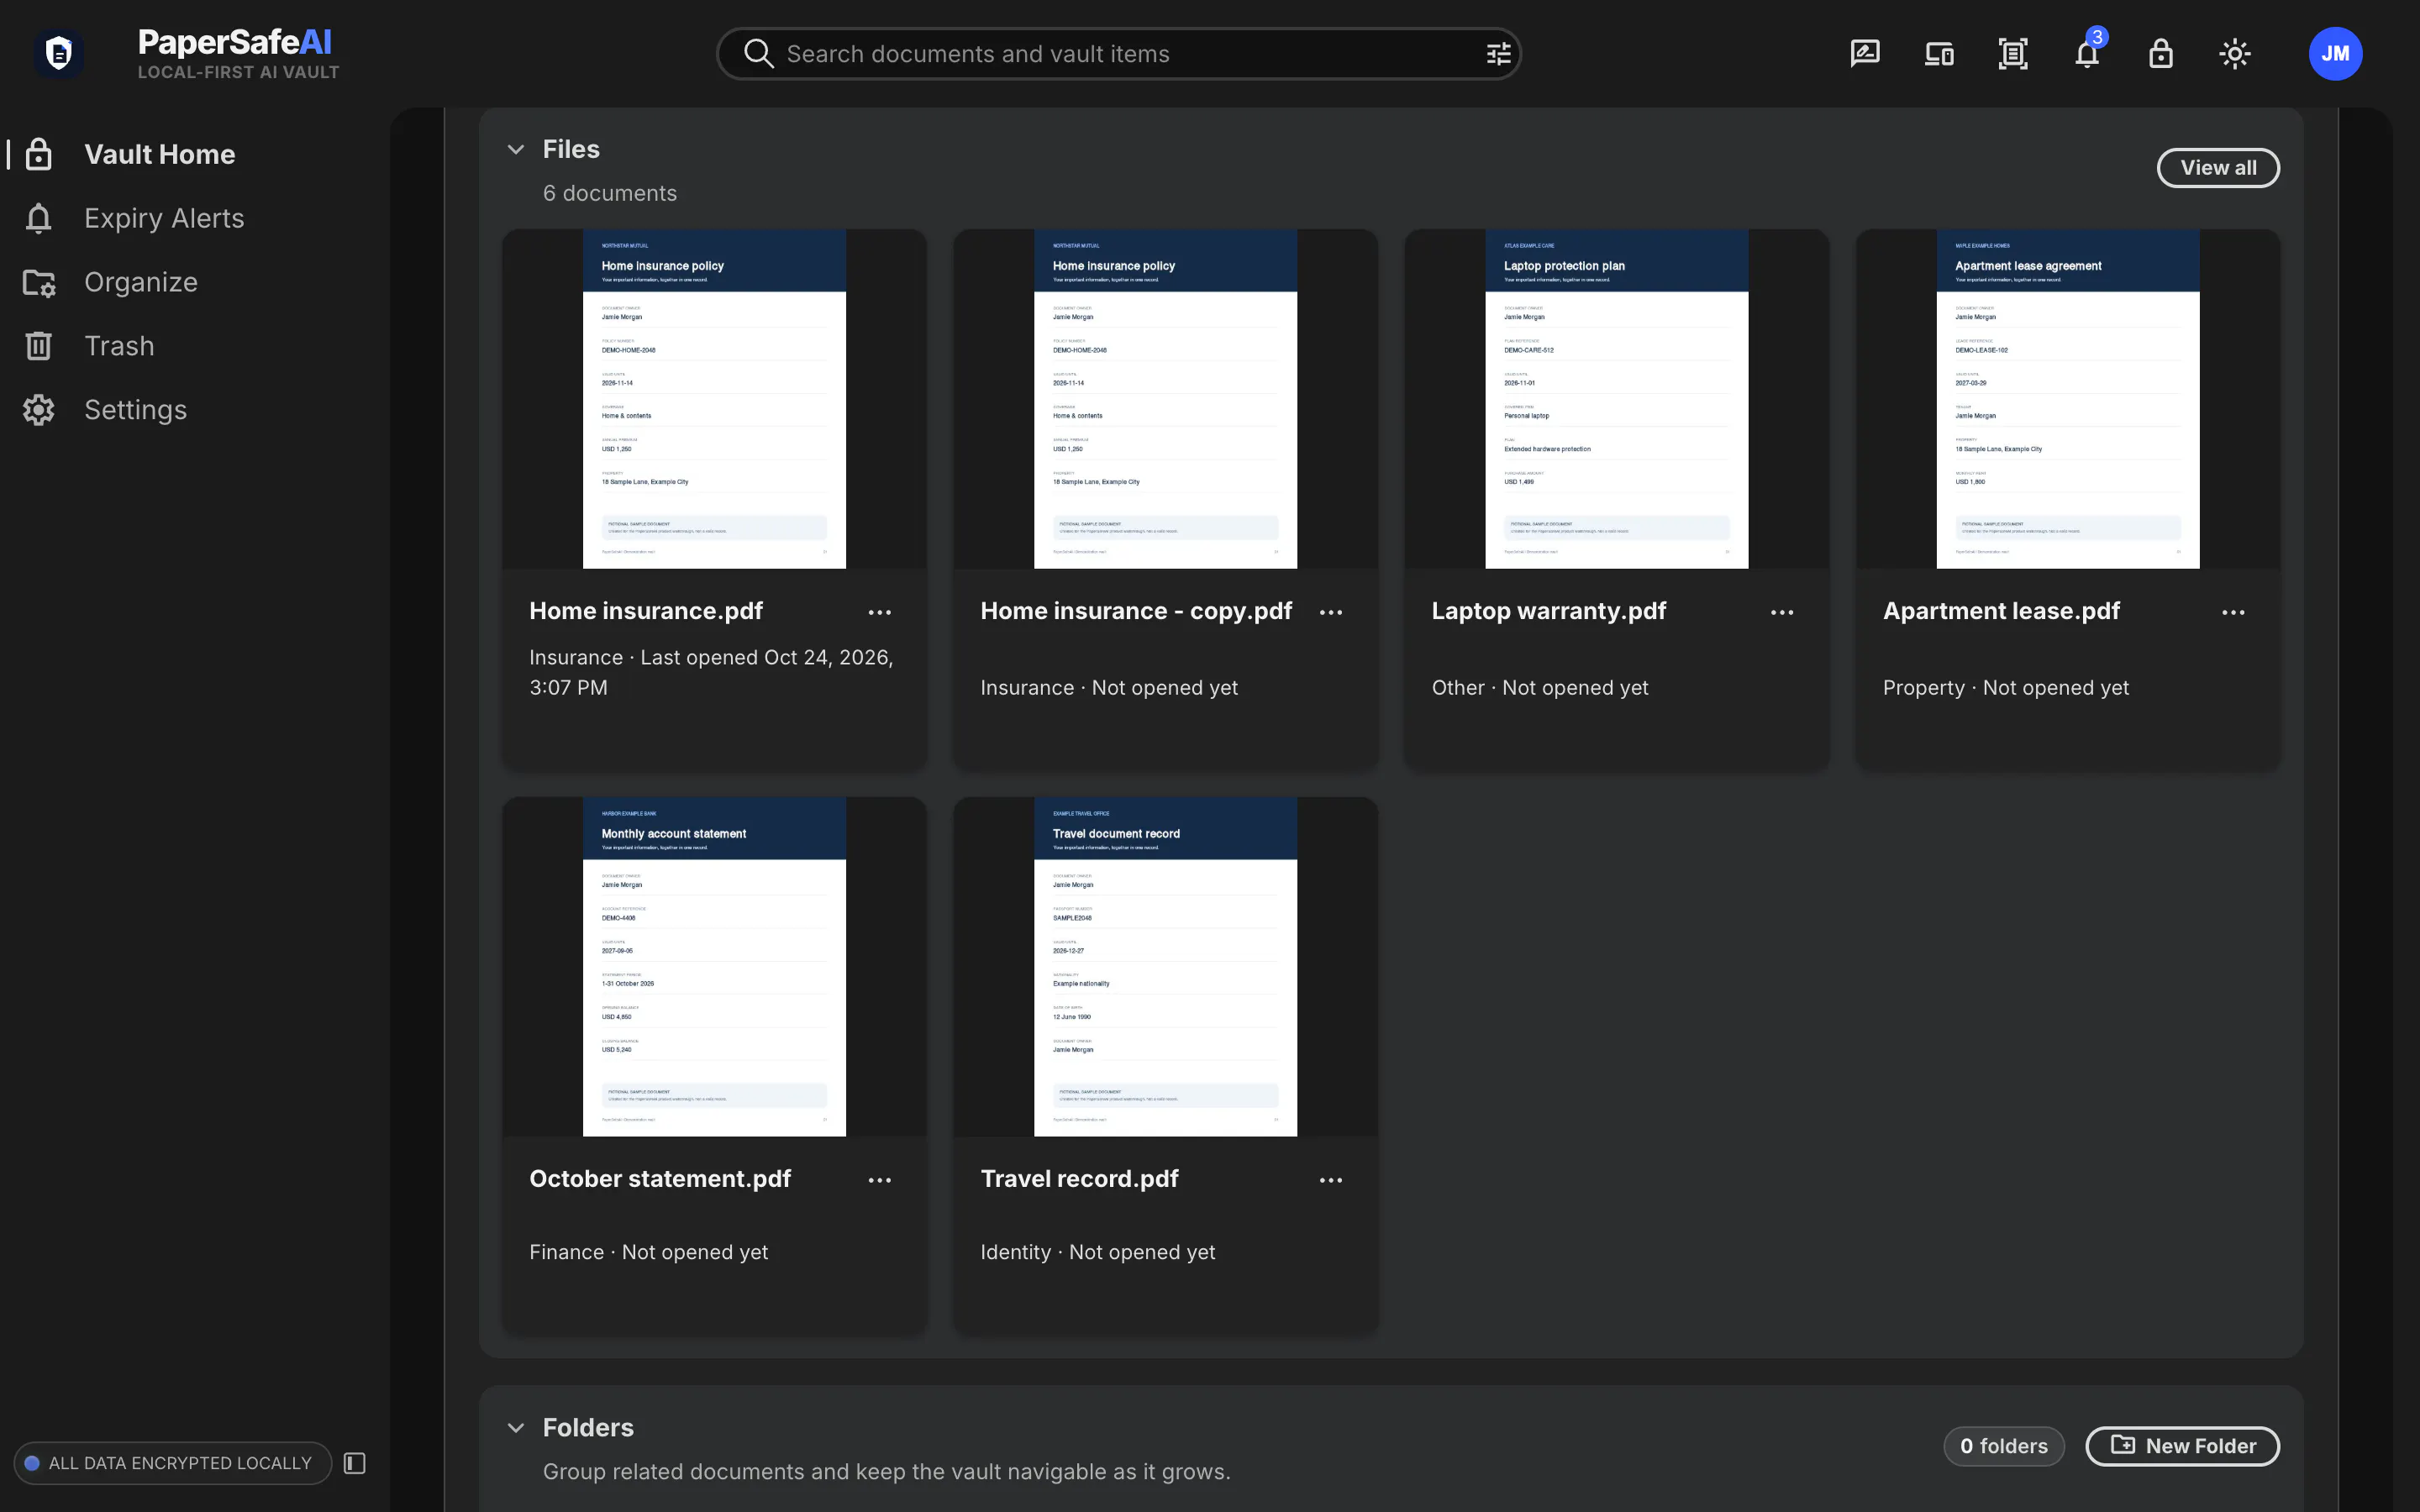Open more options for Home insurance - copy.pdf
The image size is (2420, 1512).
click(1331, 612)
